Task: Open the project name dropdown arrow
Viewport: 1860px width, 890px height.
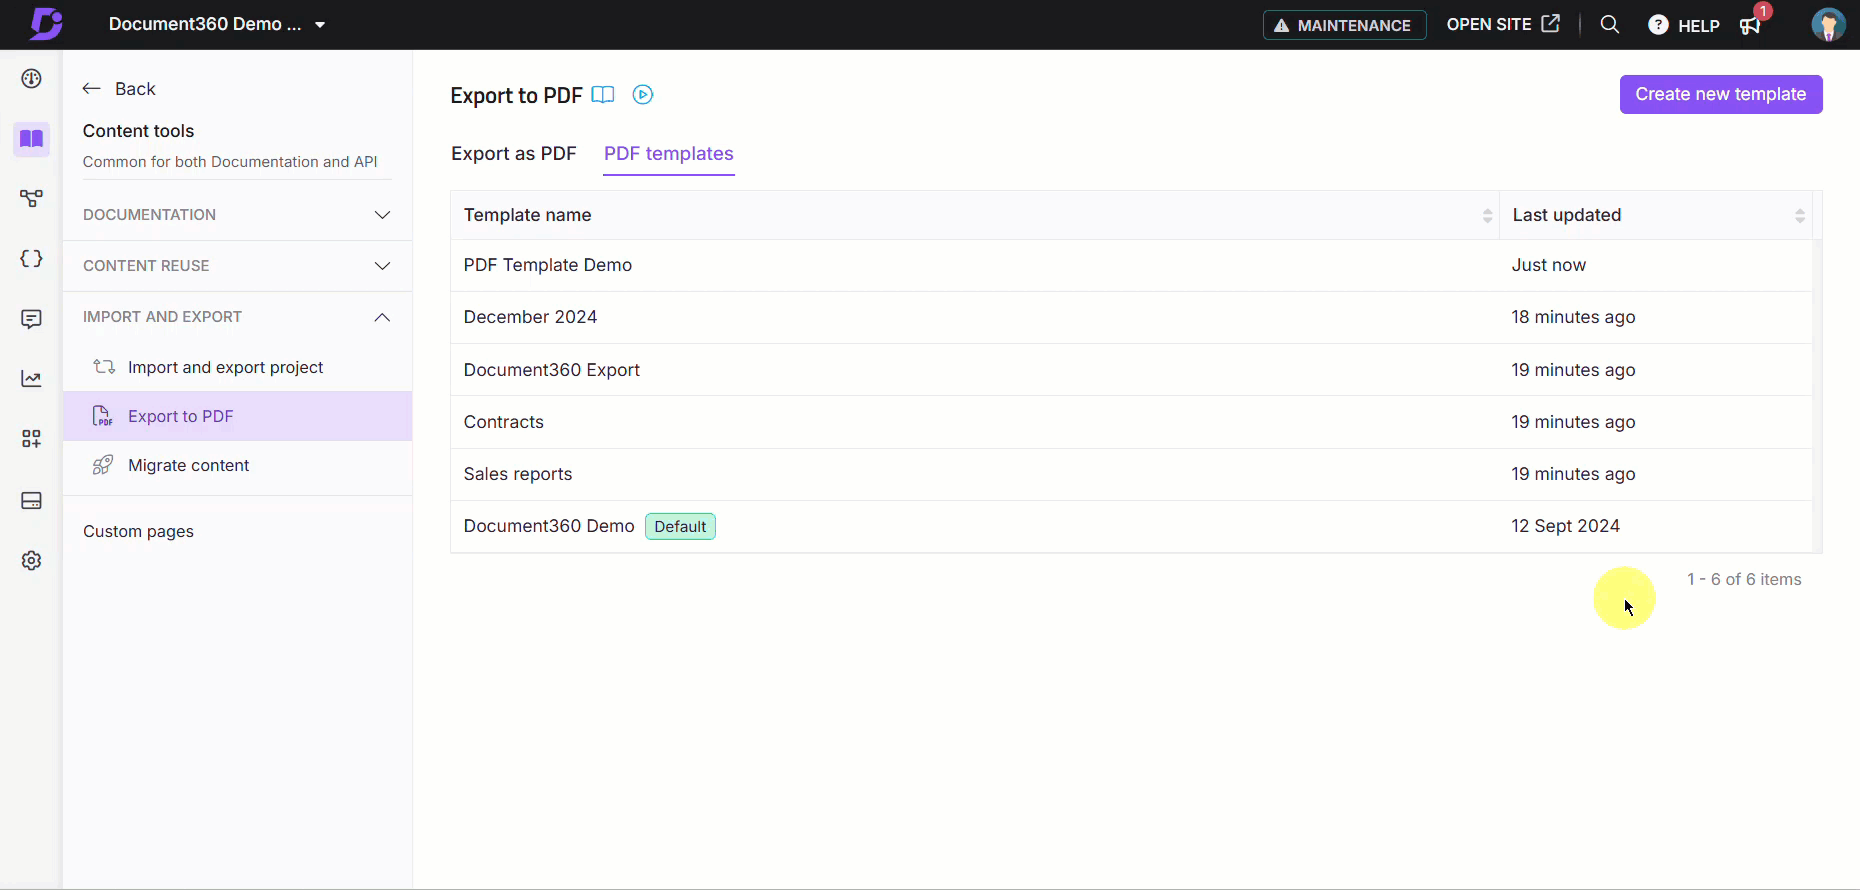Action: tap(320, 25)
